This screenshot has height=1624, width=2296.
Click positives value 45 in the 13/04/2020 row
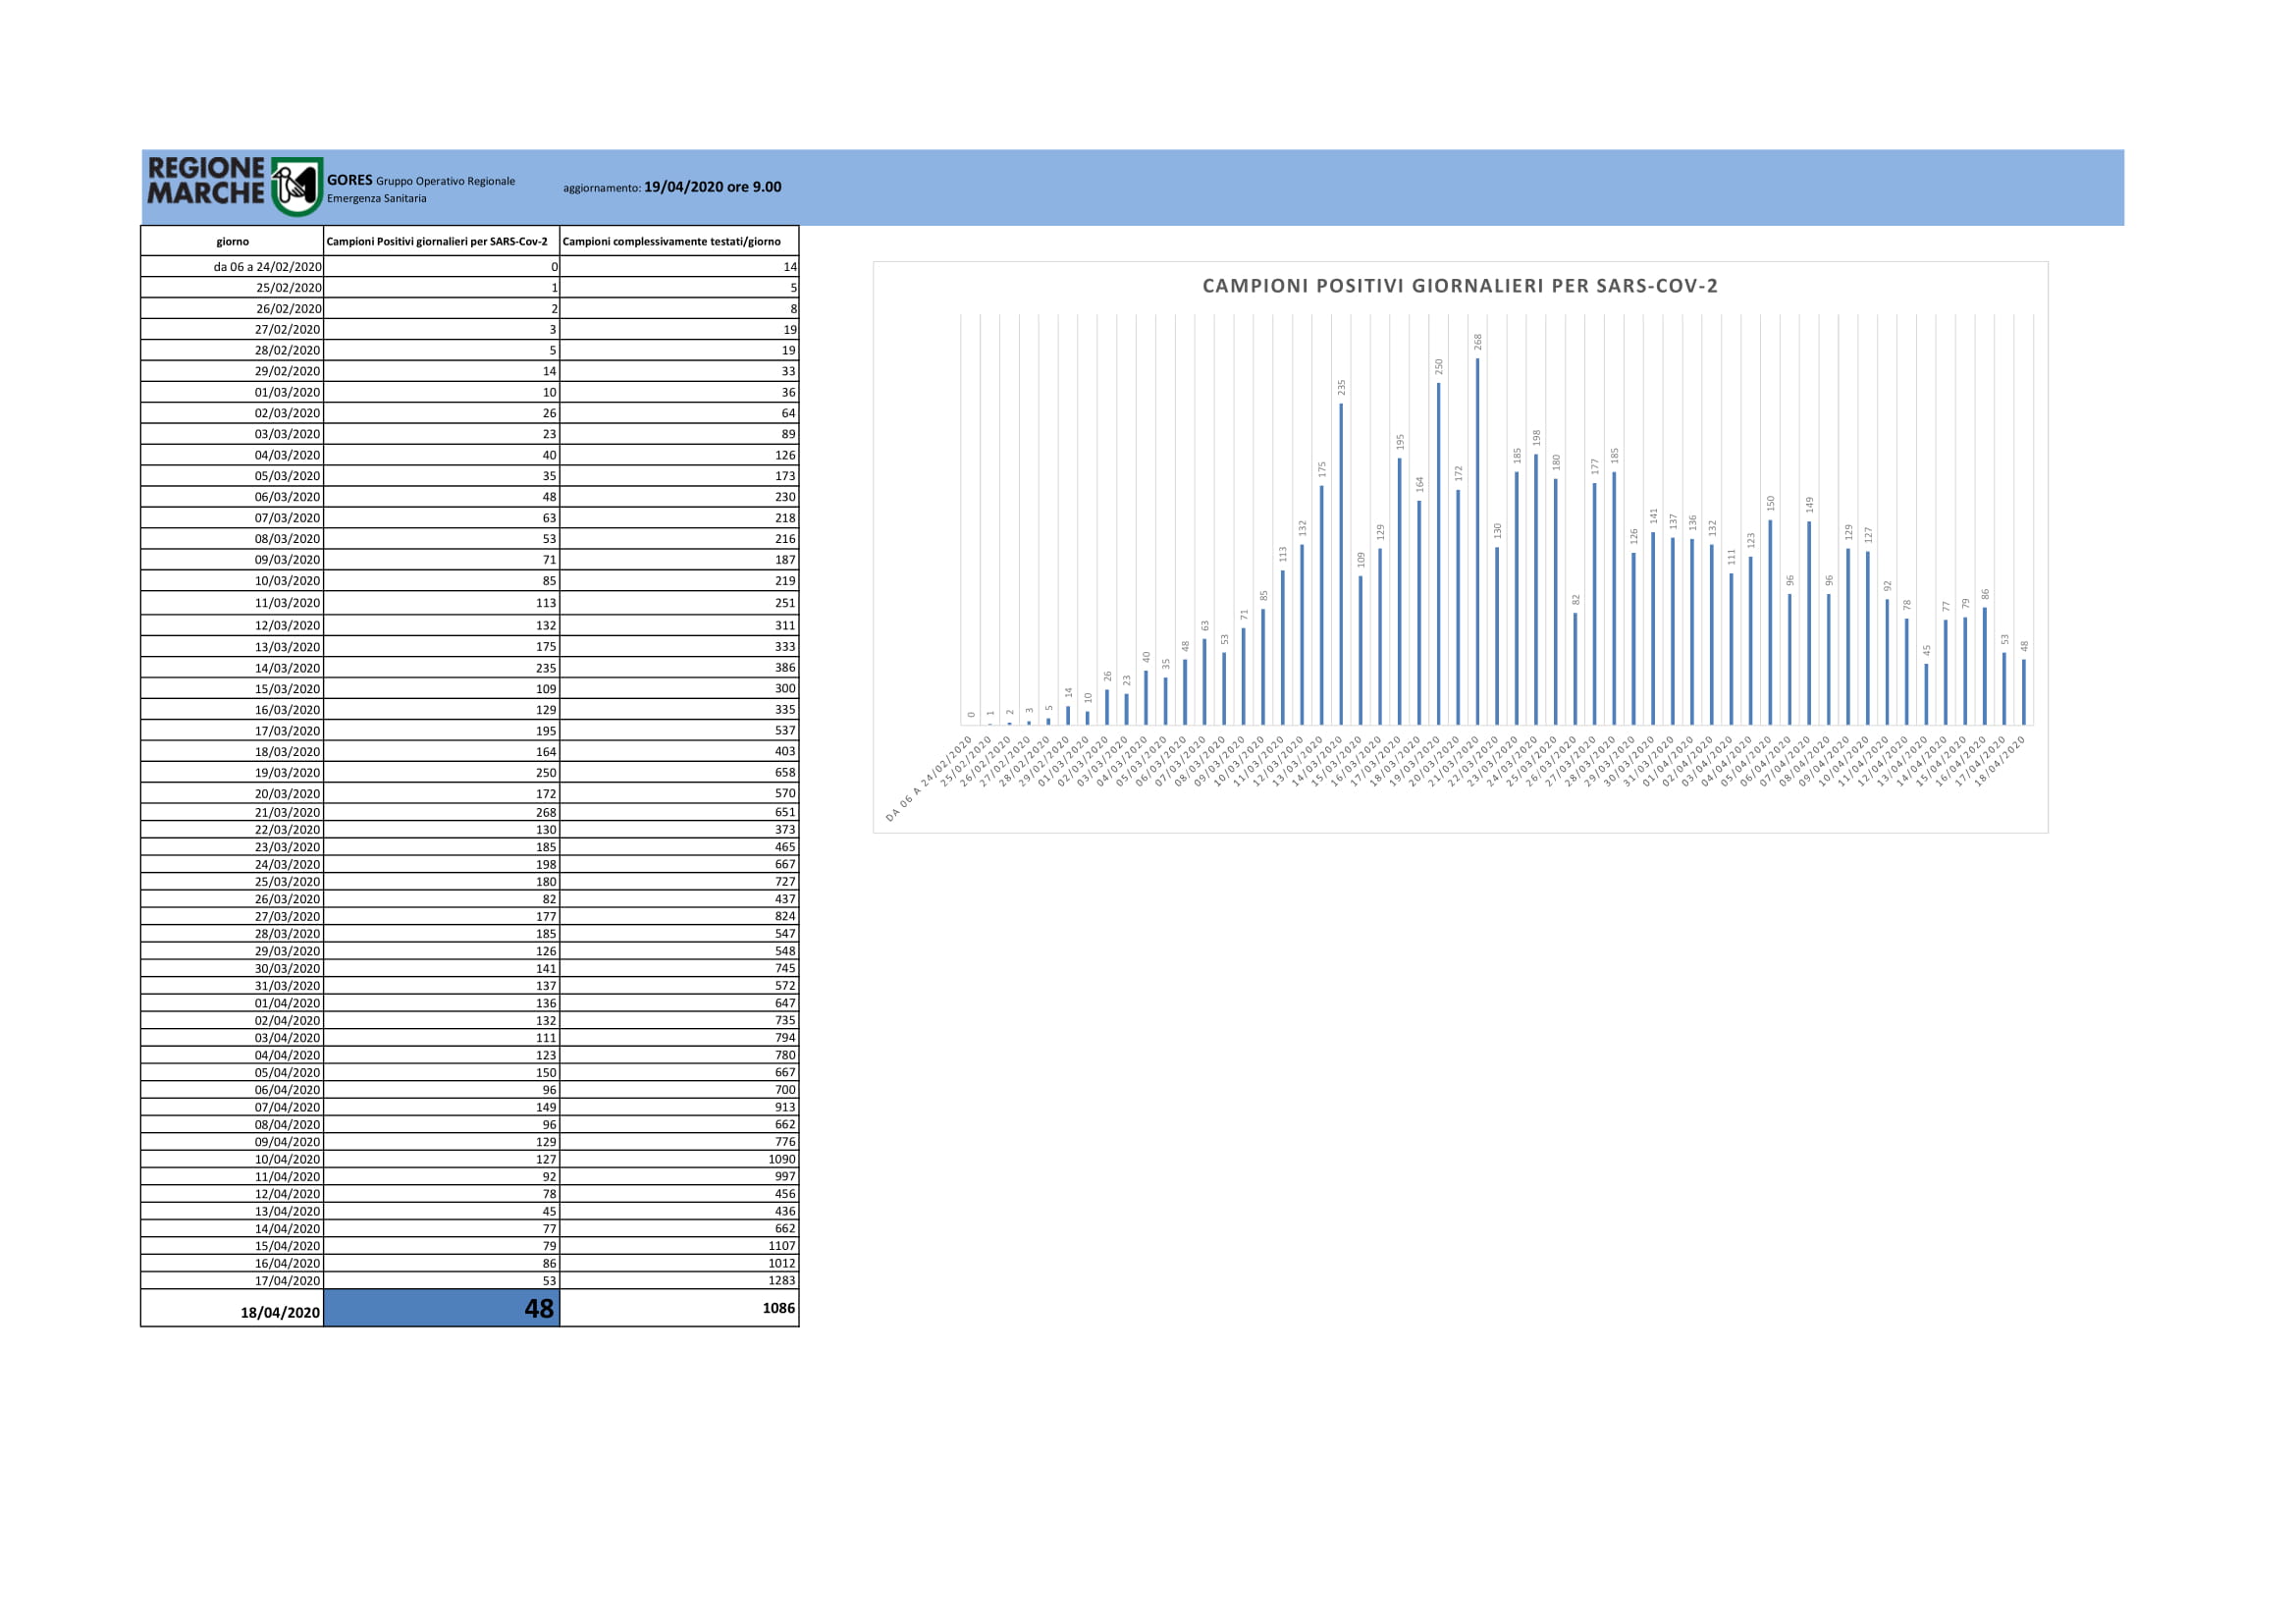[441, 1211]
